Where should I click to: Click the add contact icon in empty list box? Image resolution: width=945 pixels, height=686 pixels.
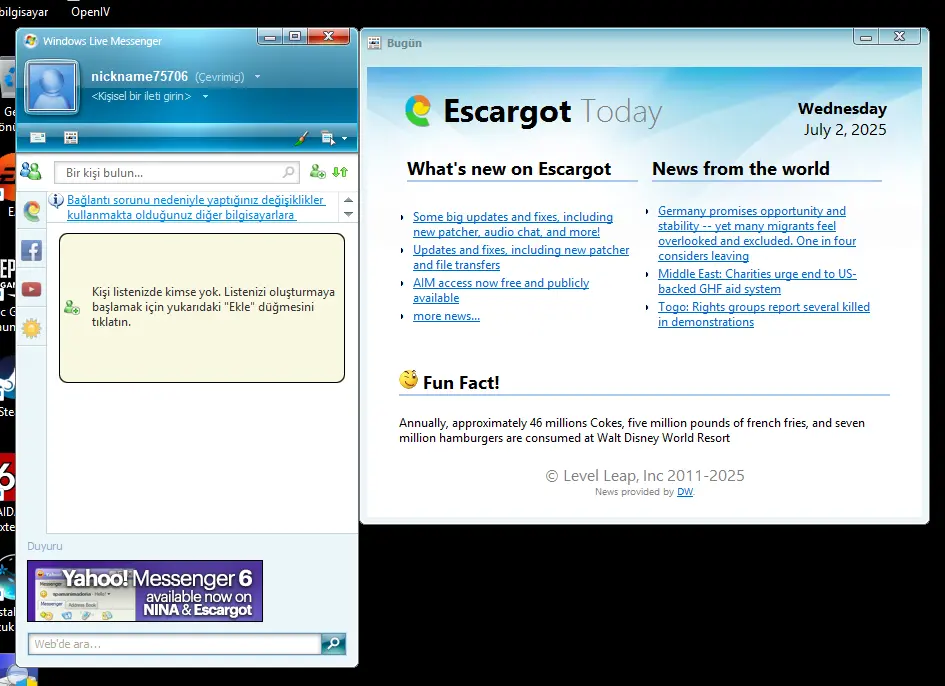click(72, 307)
